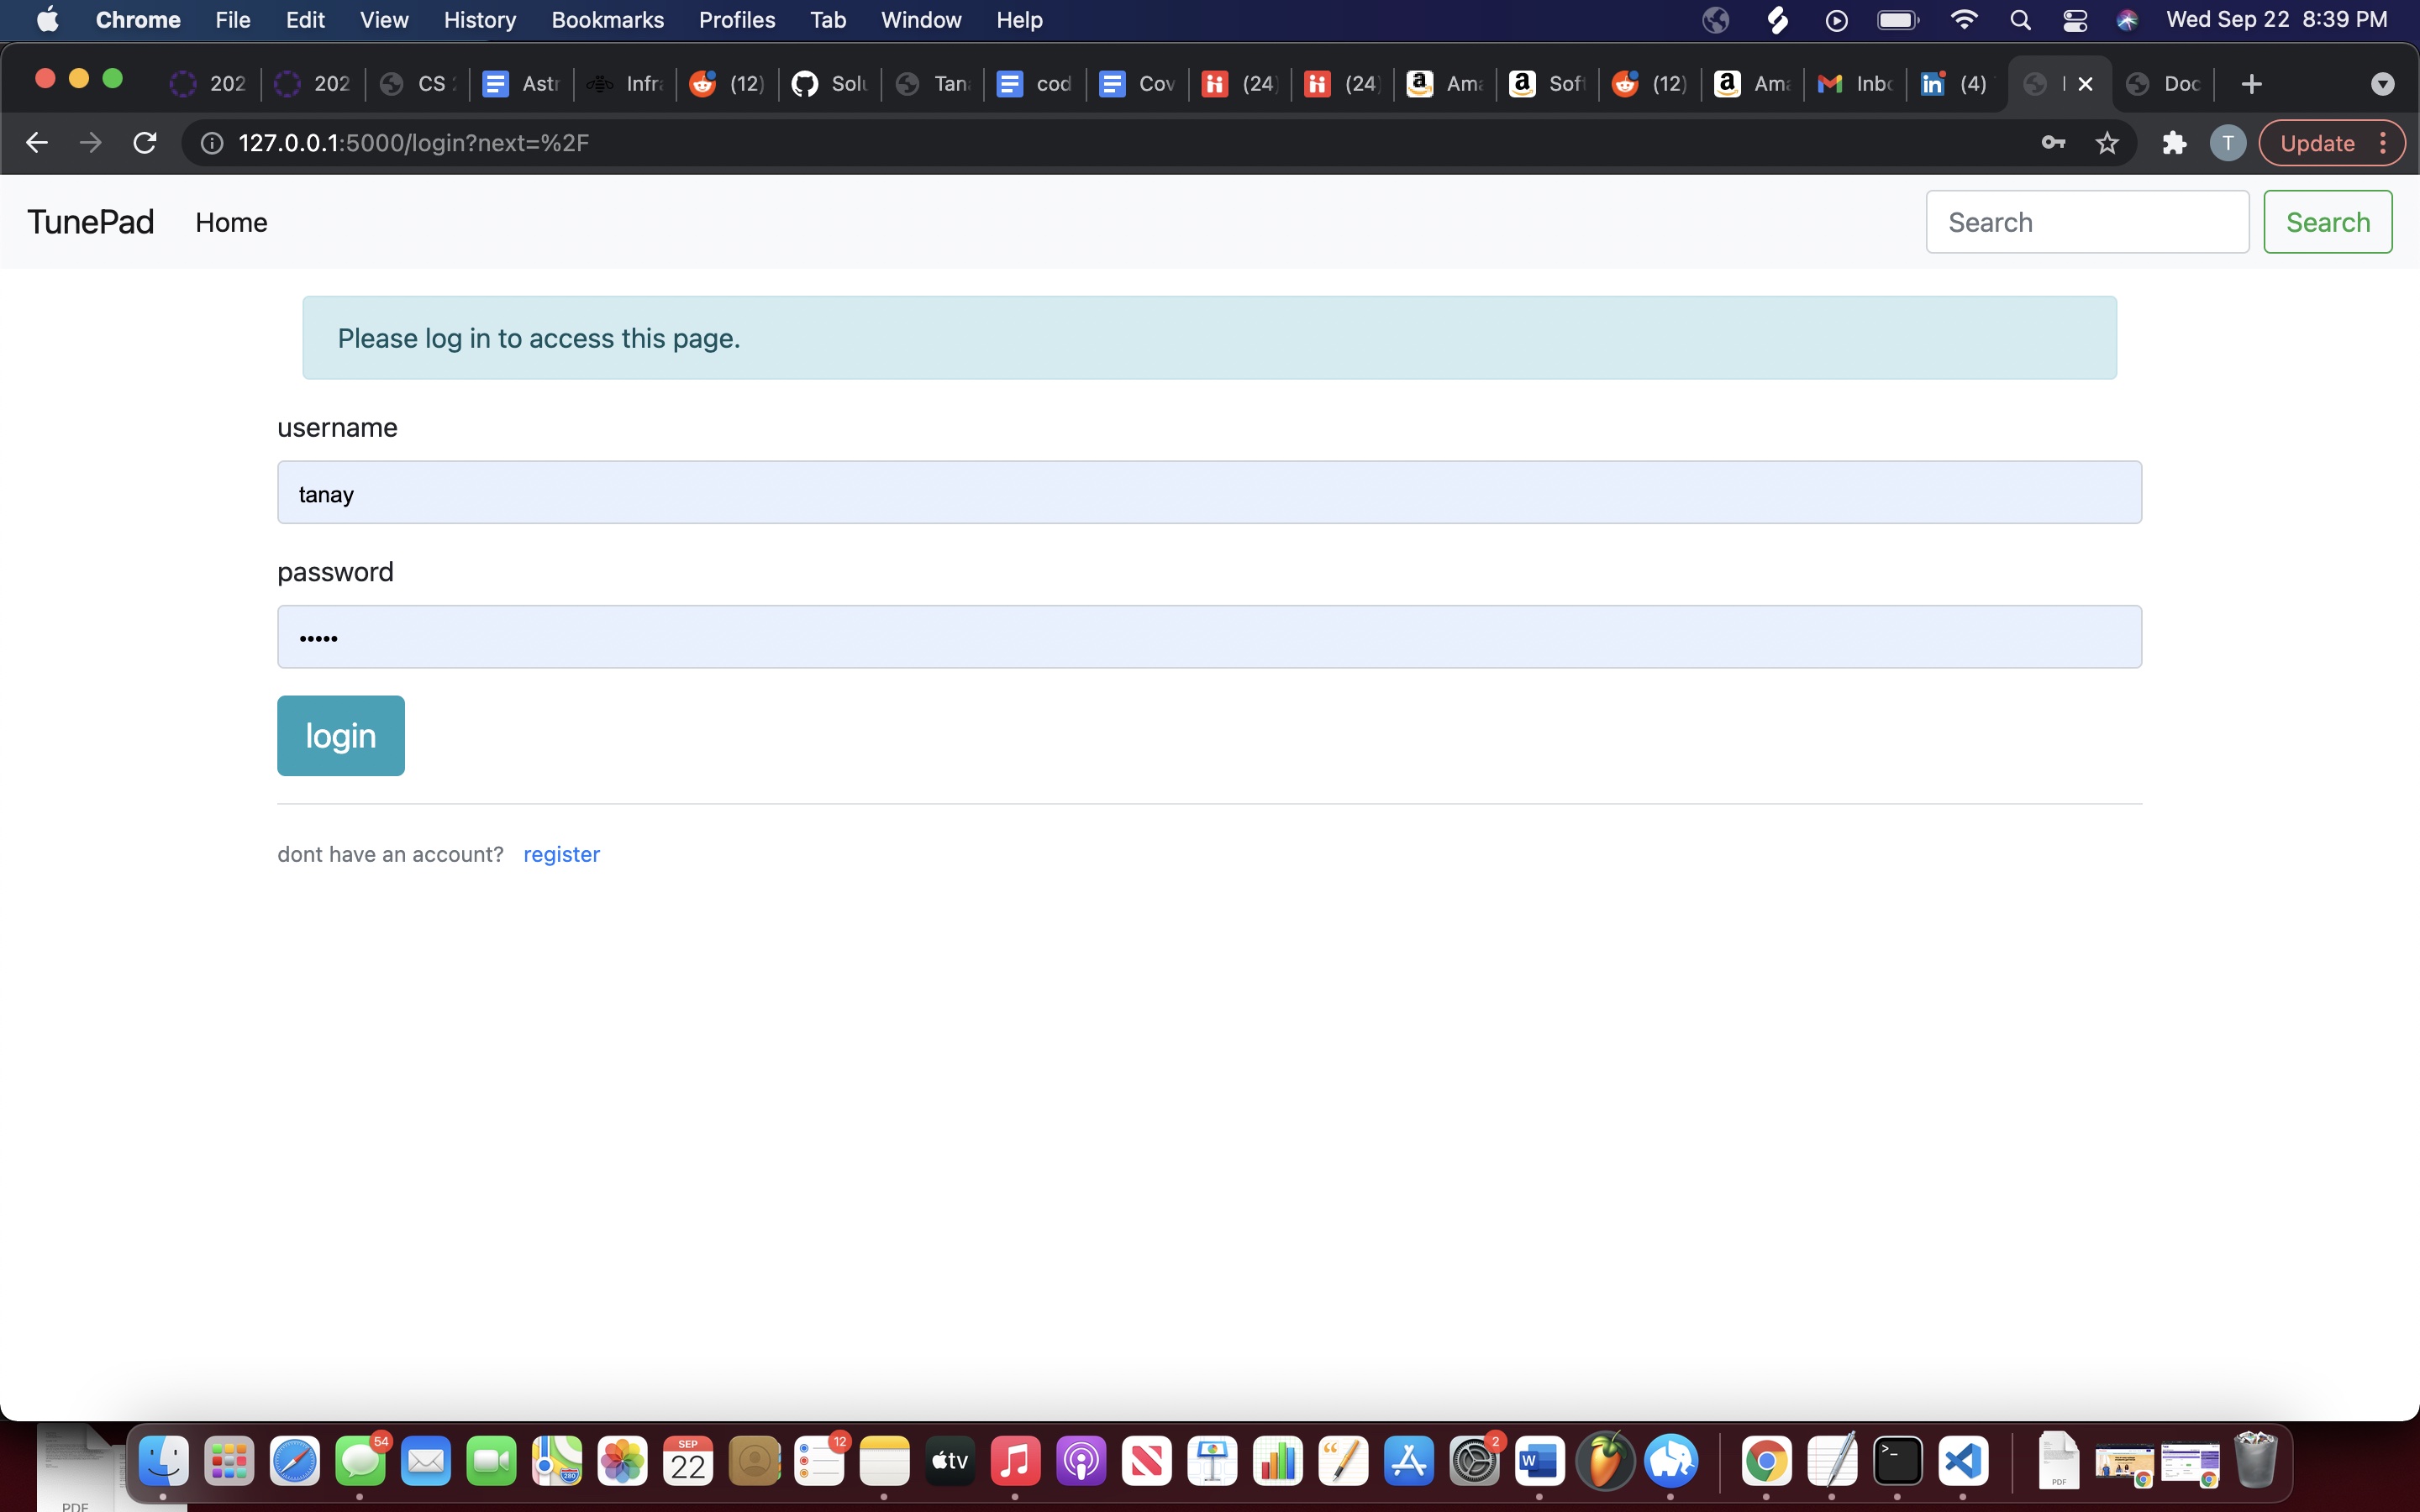Open Microsoft Word from the Dock
Image resolution: width=2420 pixels, height=1512 pixels.
point(1540,1461)
